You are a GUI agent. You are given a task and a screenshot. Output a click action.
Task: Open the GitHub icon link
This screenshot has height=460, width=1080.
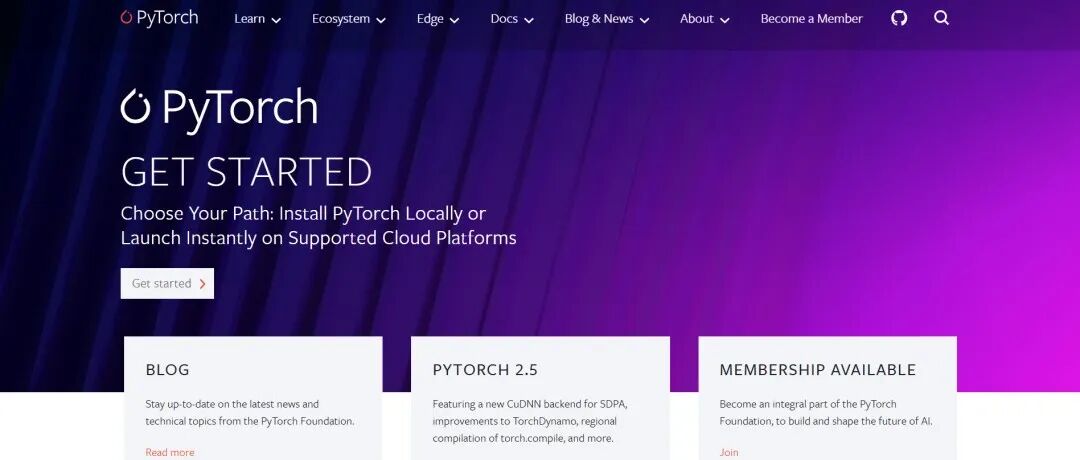click(x=899, y=19)
